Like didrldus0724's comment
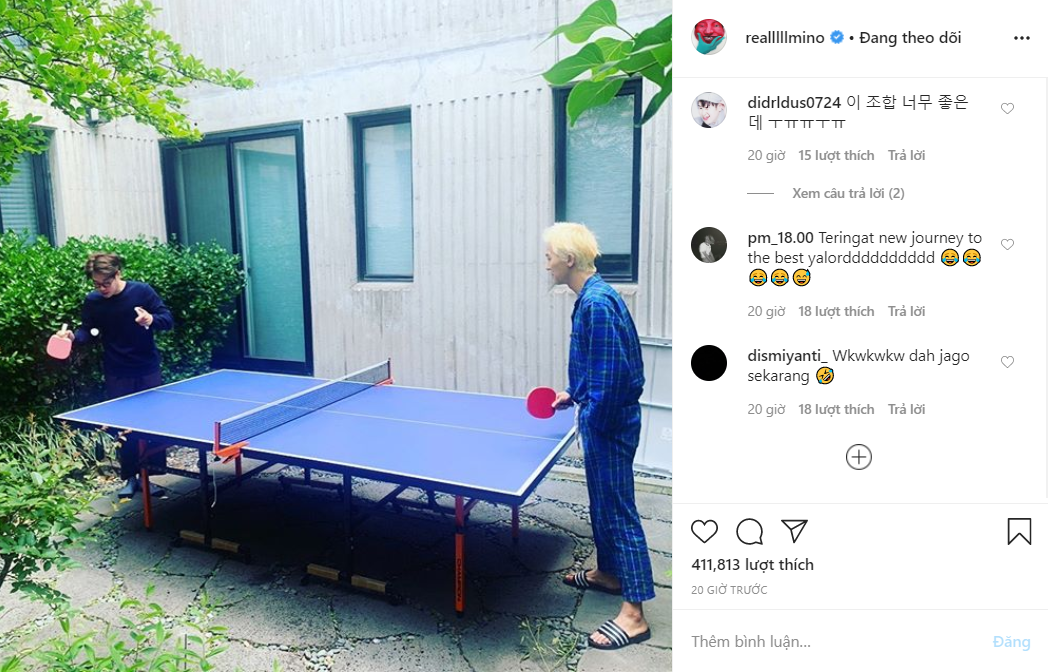The width and height of the screenshot is (1048, 672). tap(1007, 108)
